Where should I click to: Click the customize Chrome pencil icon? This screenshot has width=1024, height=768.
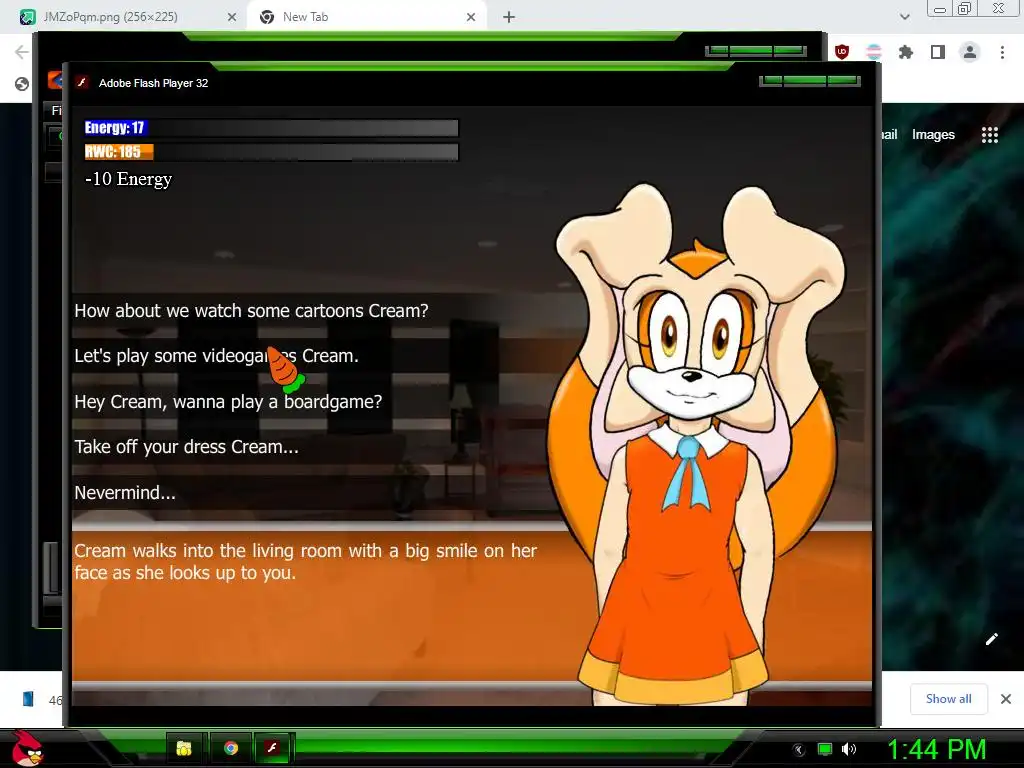pyautogui.click(x=991, y=639)
